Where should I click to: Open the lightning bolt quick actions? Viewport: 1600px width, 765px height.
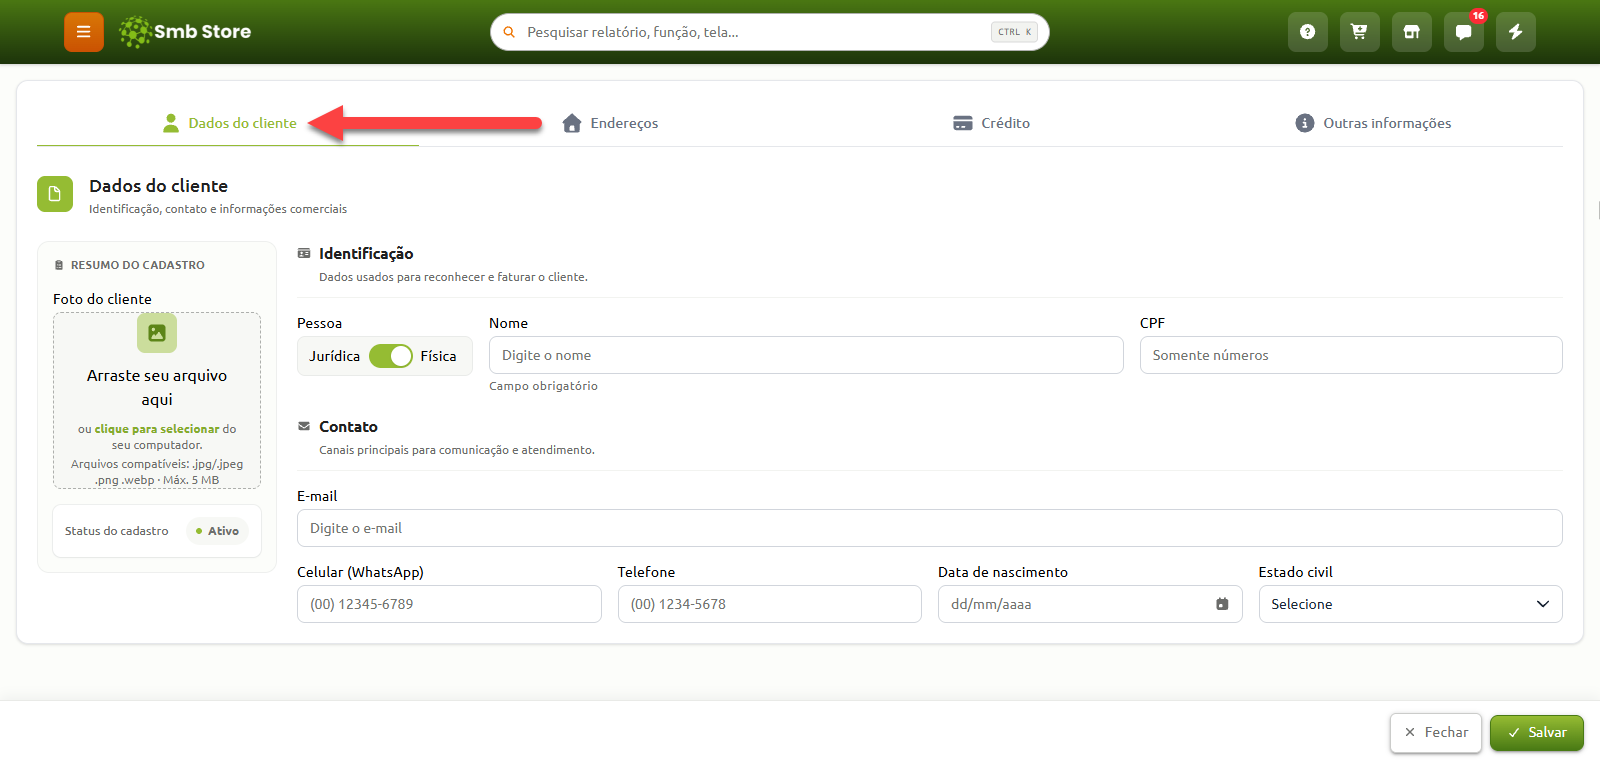[1515, 32]
